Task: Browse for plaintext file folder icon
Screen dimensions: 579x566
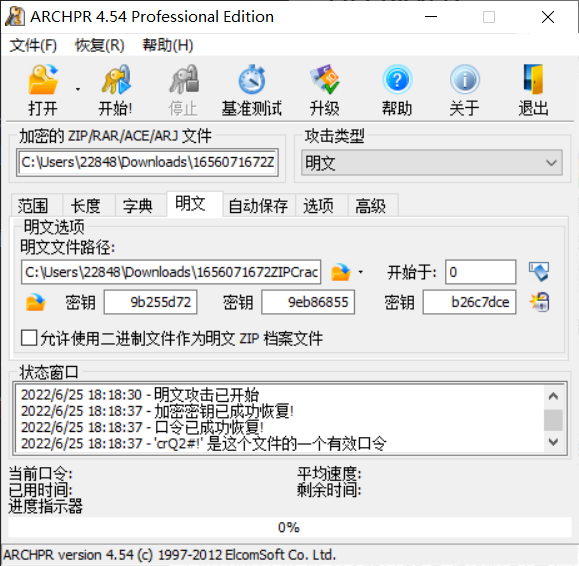Action: pos(340,272)
